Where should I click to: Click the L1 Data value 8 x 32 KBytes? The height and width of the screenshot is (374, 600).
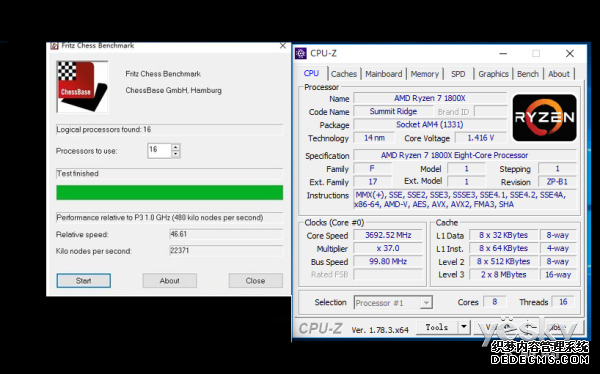(x=503, y=235)
